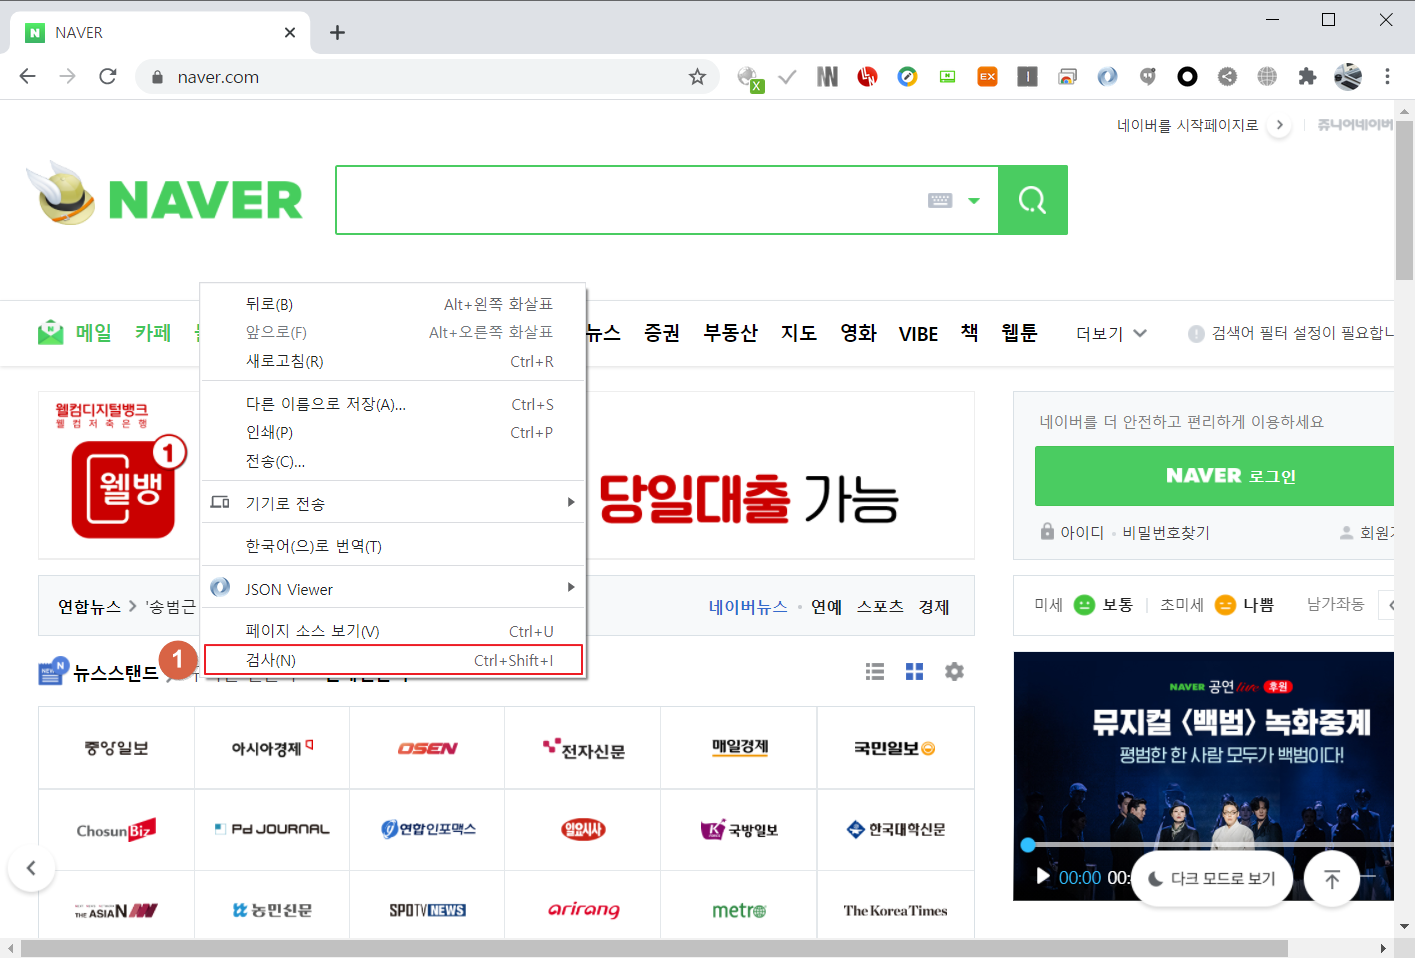Expand the JSON Viewer submenu
The height and width of the screenshot is (958, 1415).
click(393, 589)
